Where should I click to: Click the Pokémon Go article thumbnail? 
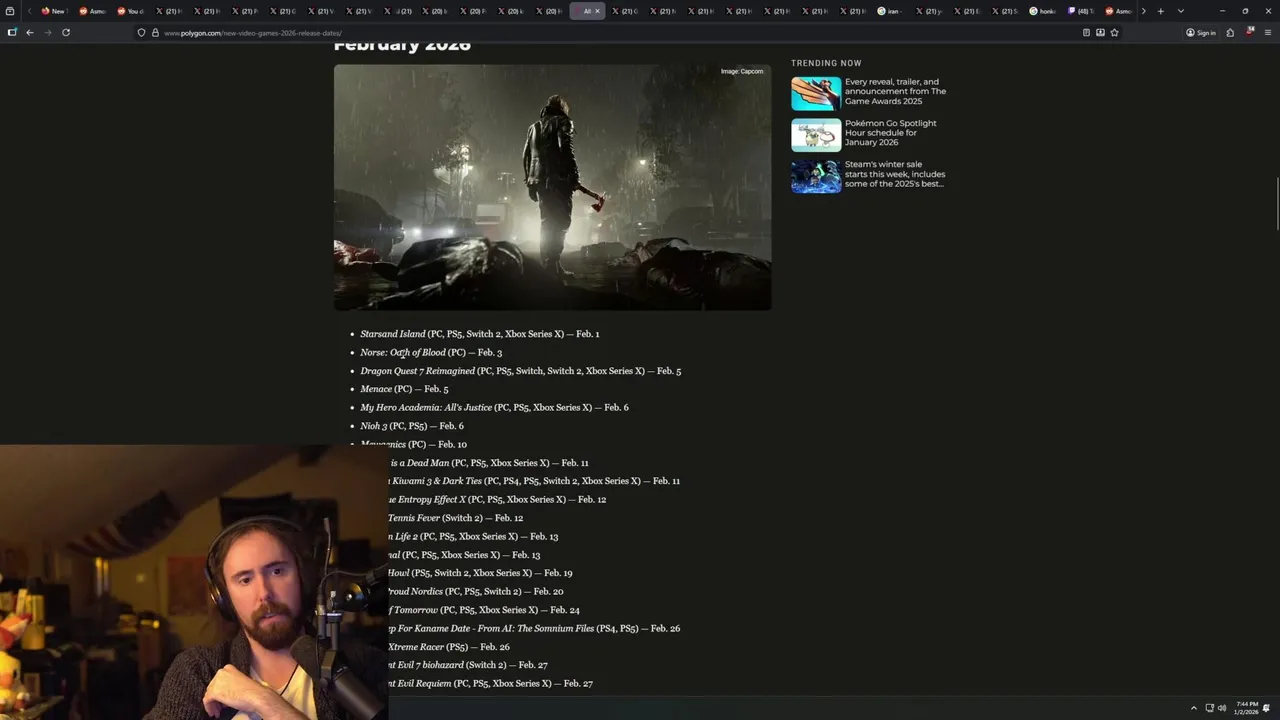pos(816,135)
